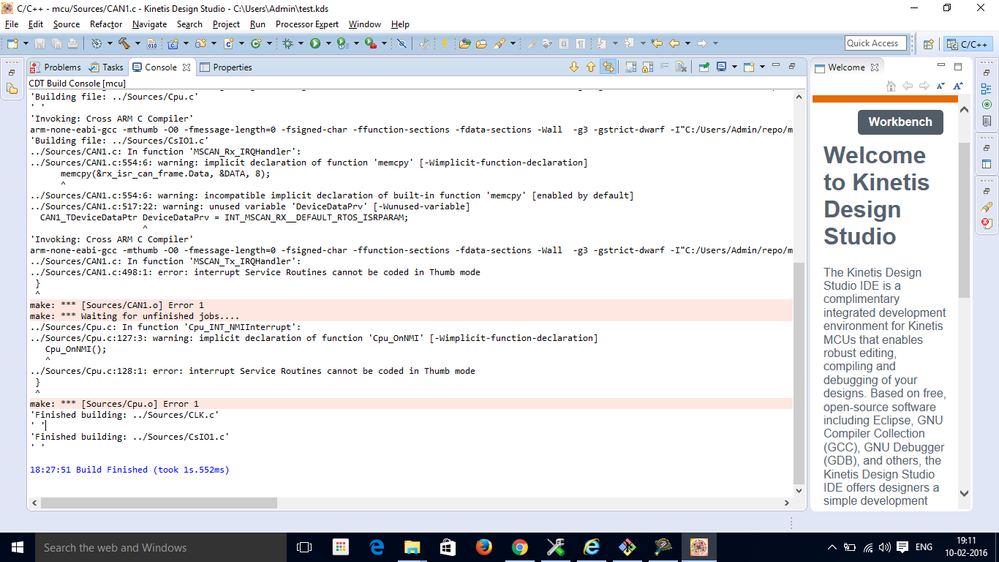Click the Quick Access input field
Screen dimensions: 999x562
[876, 43]
